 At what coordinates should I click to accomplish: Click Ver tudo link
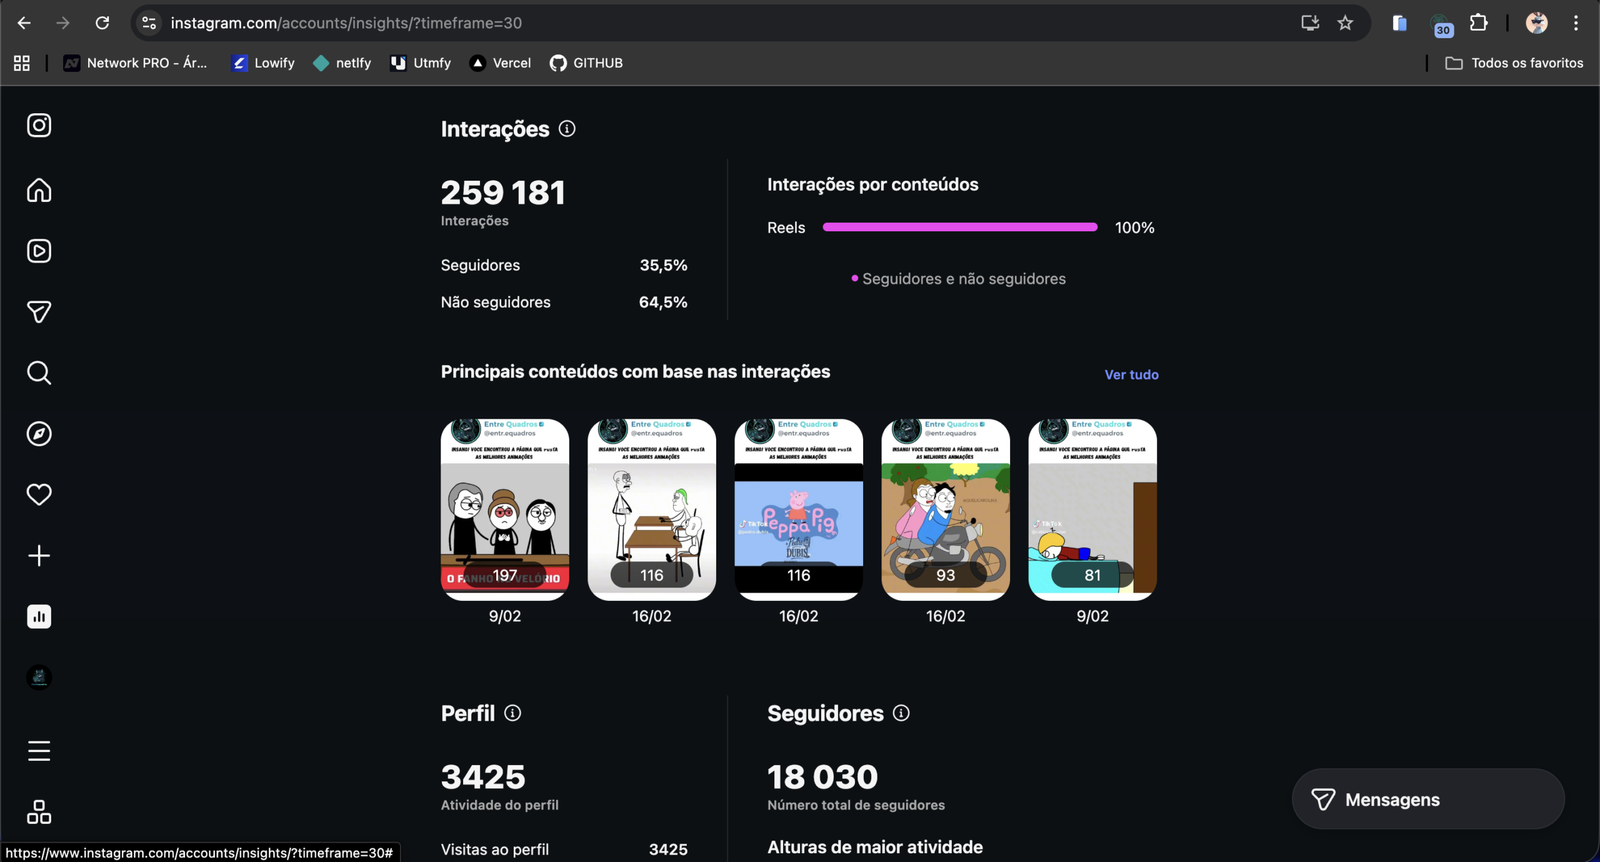[1131, 375]
